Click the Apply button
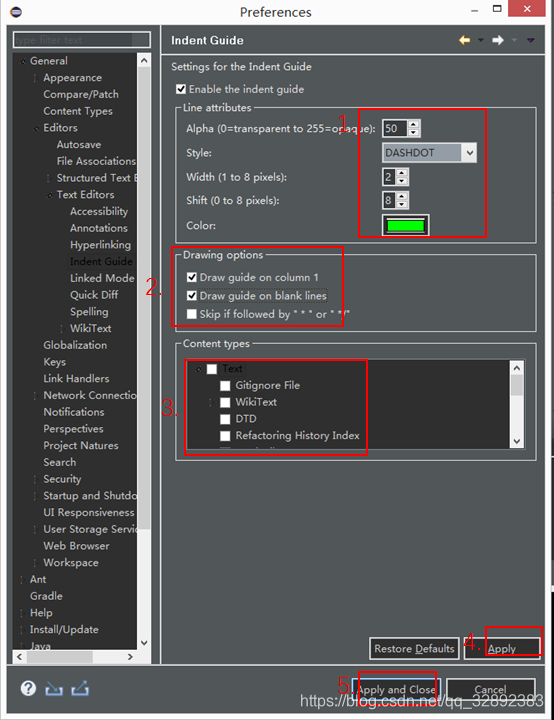The height and width of the screenshot is (720, 554). pos(502,648)
